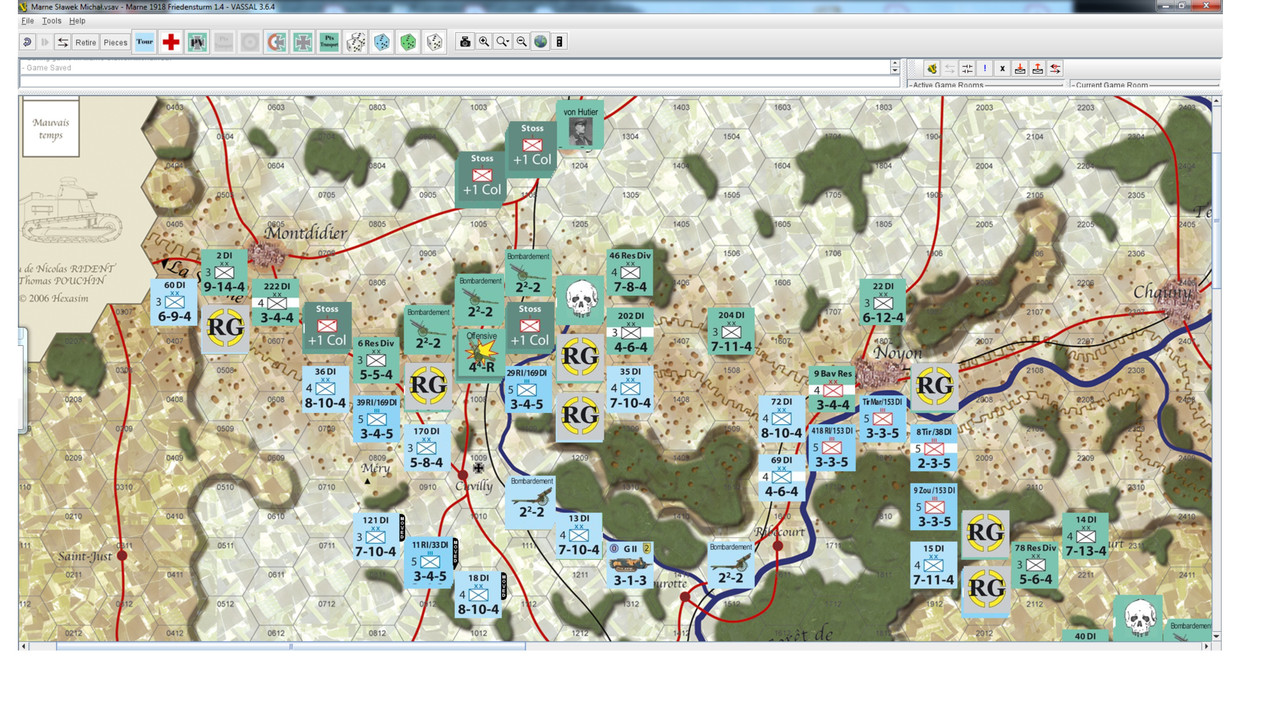Toggle the globe overview map icon
This screenshot has height=708, width=1280.
(x=541, y=42)
